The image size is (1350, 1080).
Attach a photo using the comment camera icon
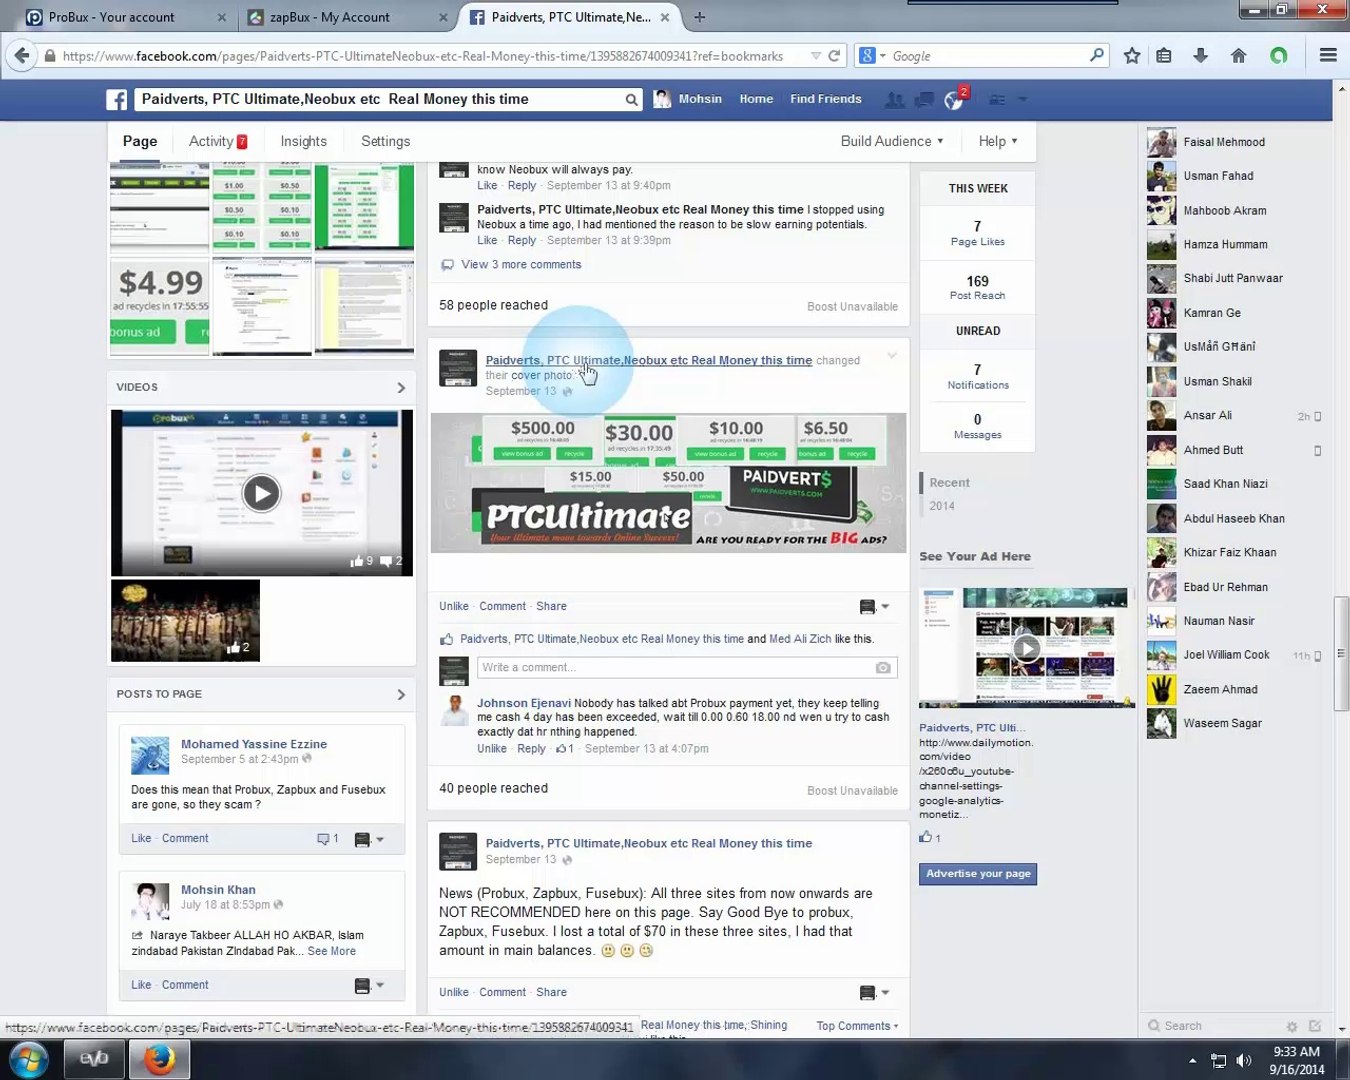tap(883, 668)
